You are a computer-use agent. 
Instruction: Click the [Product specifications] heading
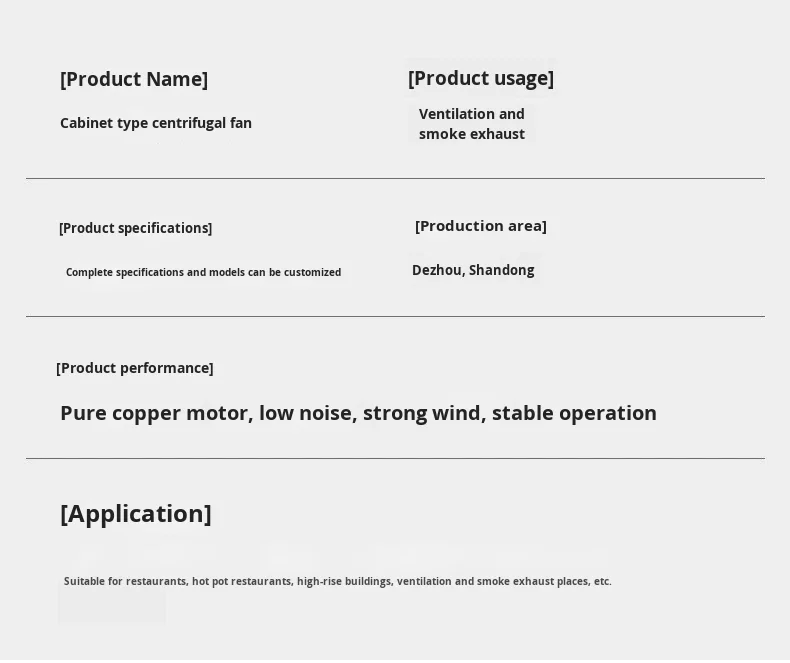pos(136,228)
